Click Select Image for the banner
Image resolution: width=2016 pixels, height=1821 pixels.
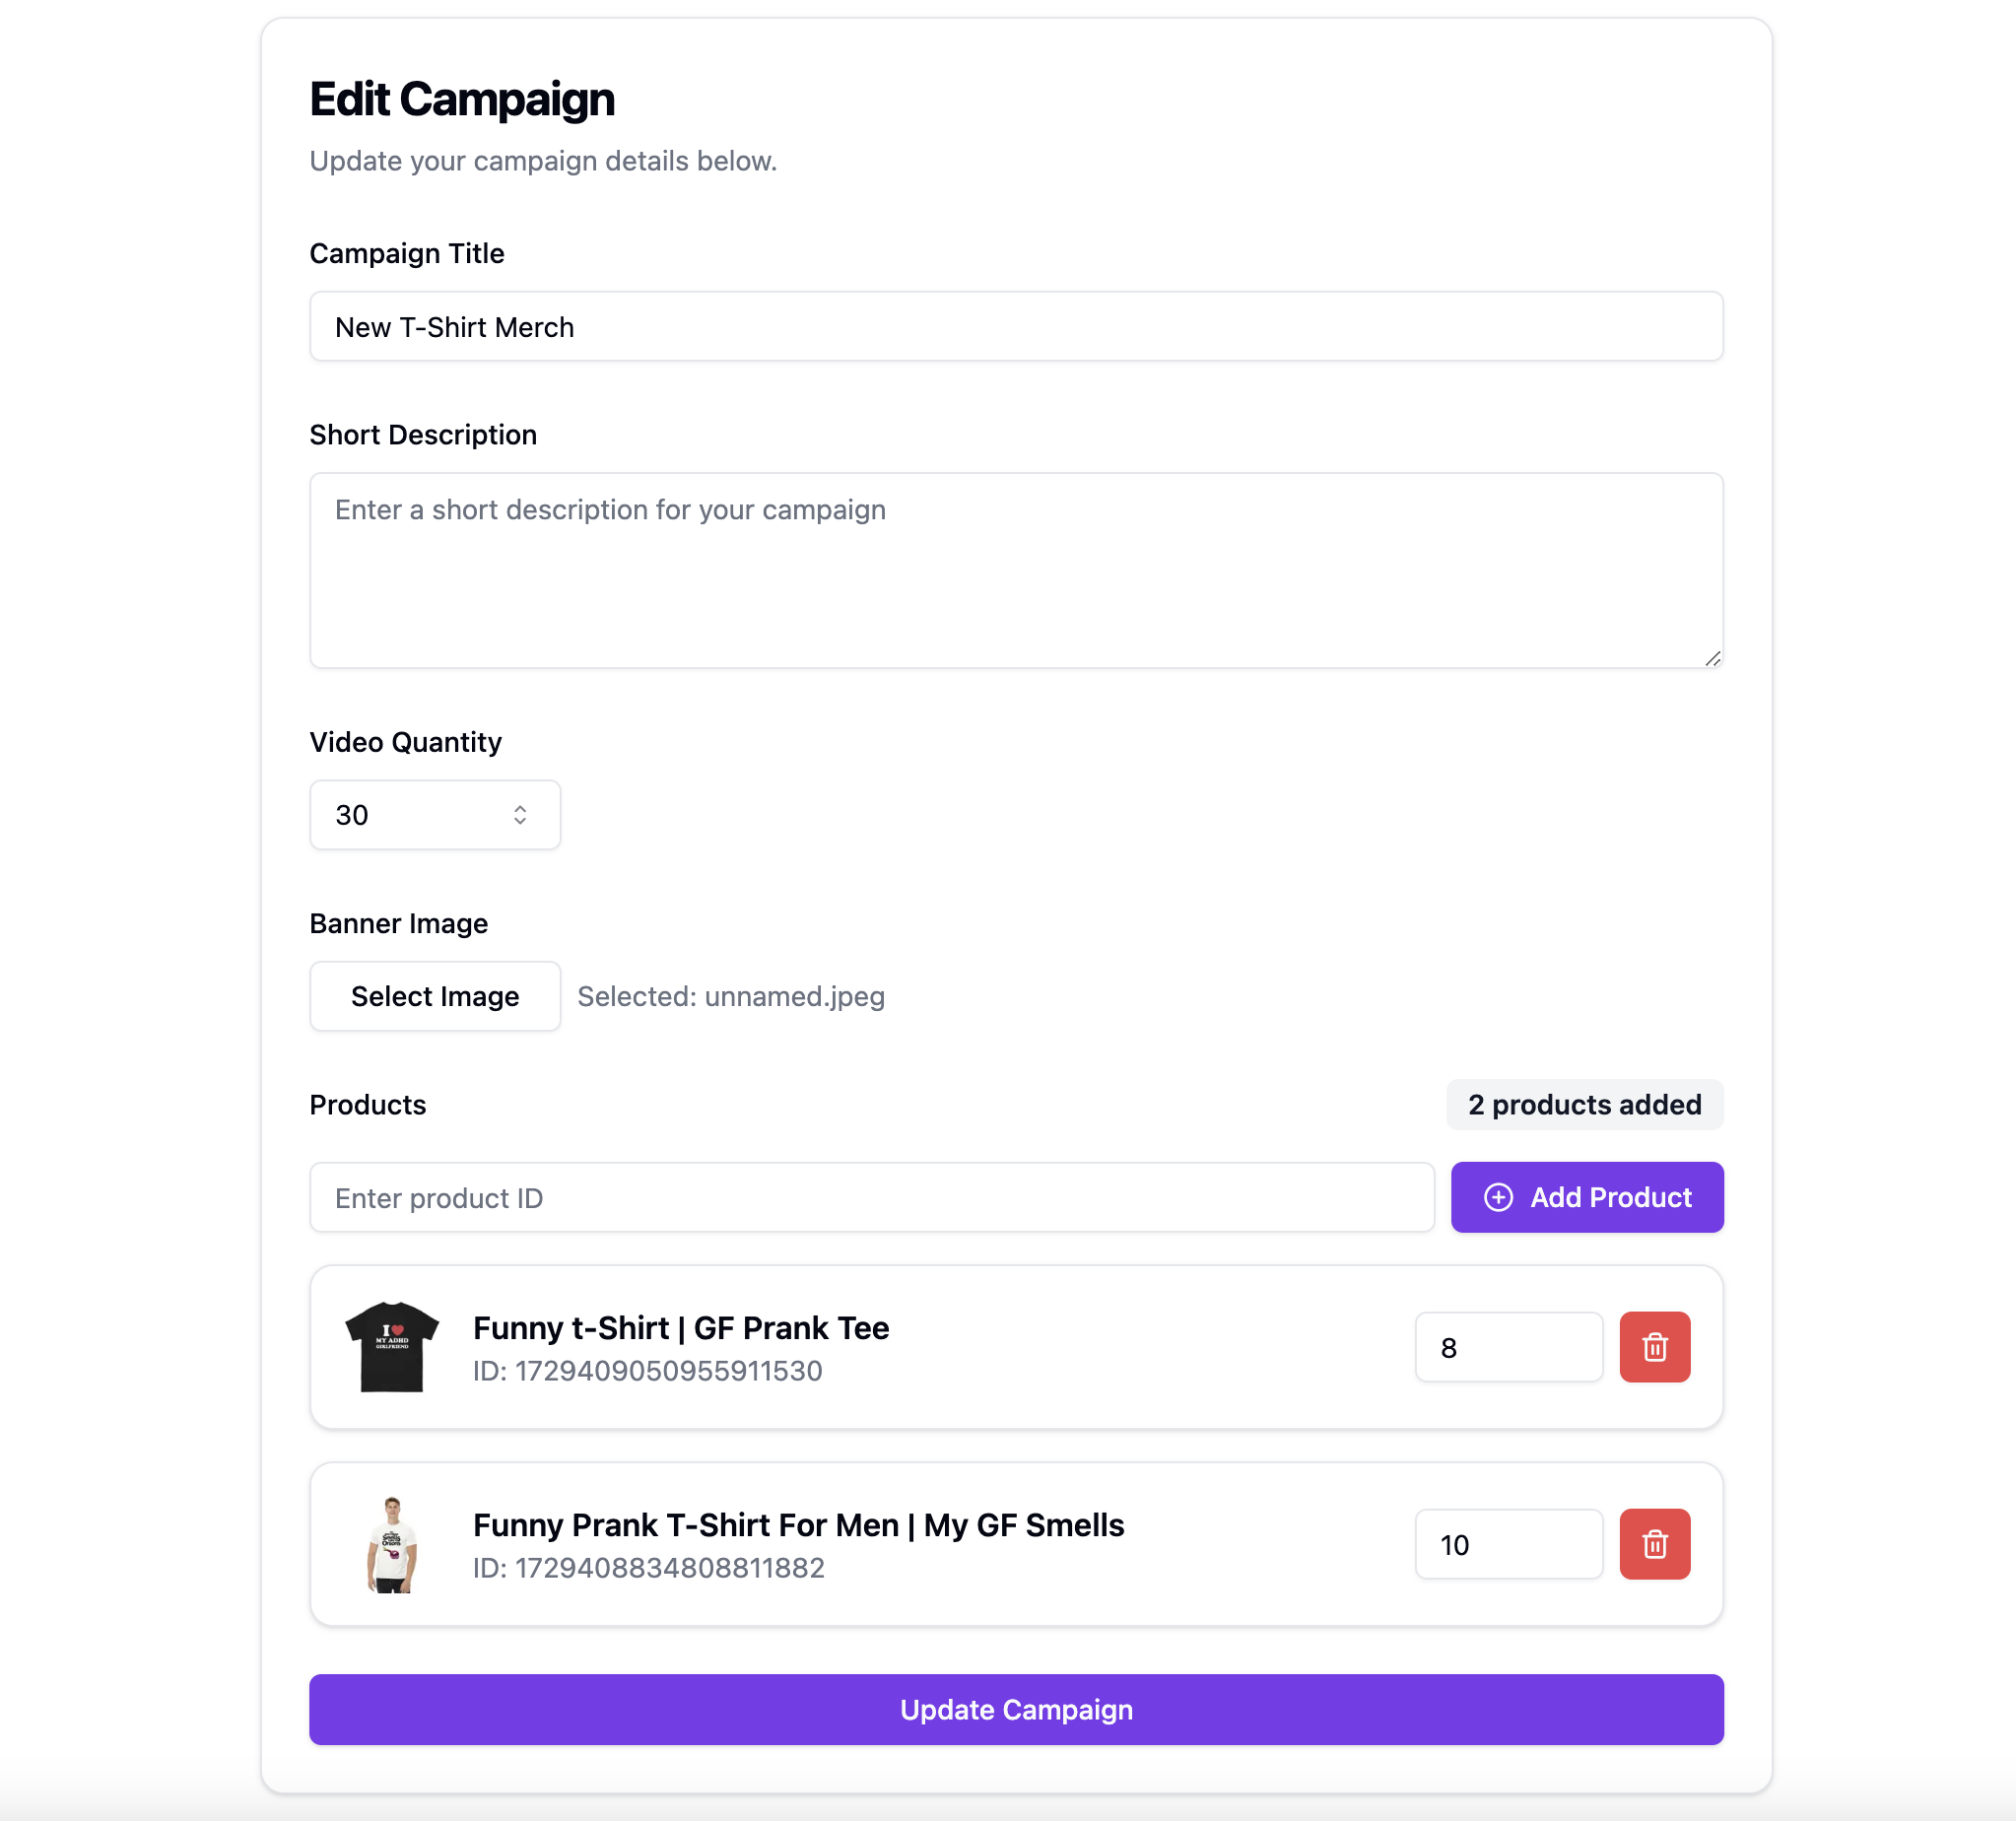click(435, 996)
